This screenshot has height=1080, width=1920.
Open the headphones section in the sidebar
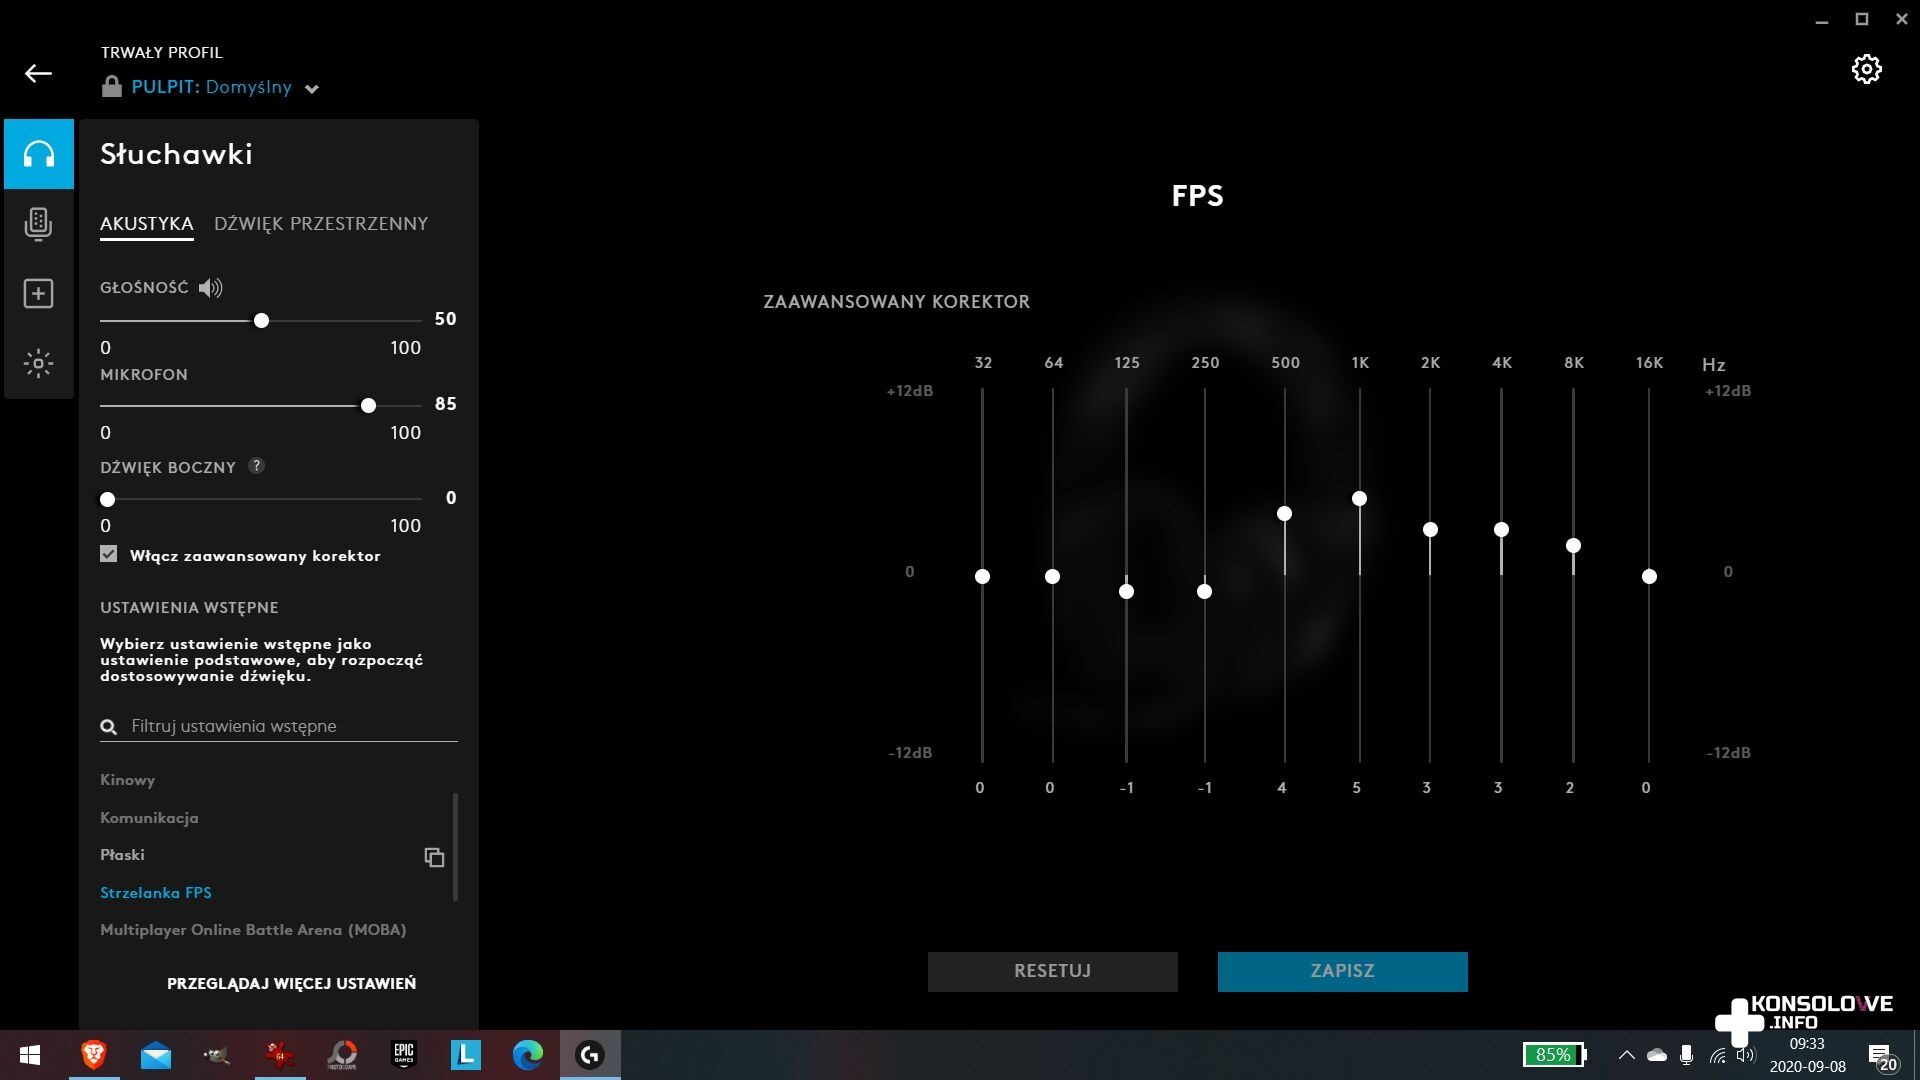click(39, 154)
